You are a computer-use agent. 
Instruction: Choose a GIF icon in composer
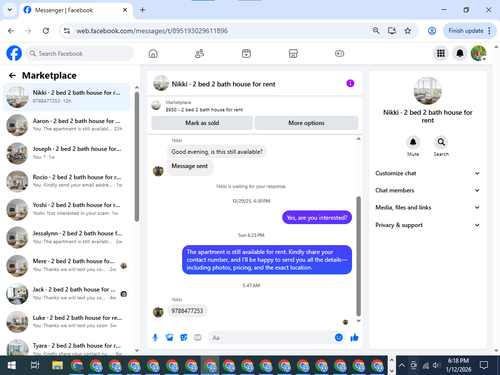click(x=198, y=338)
